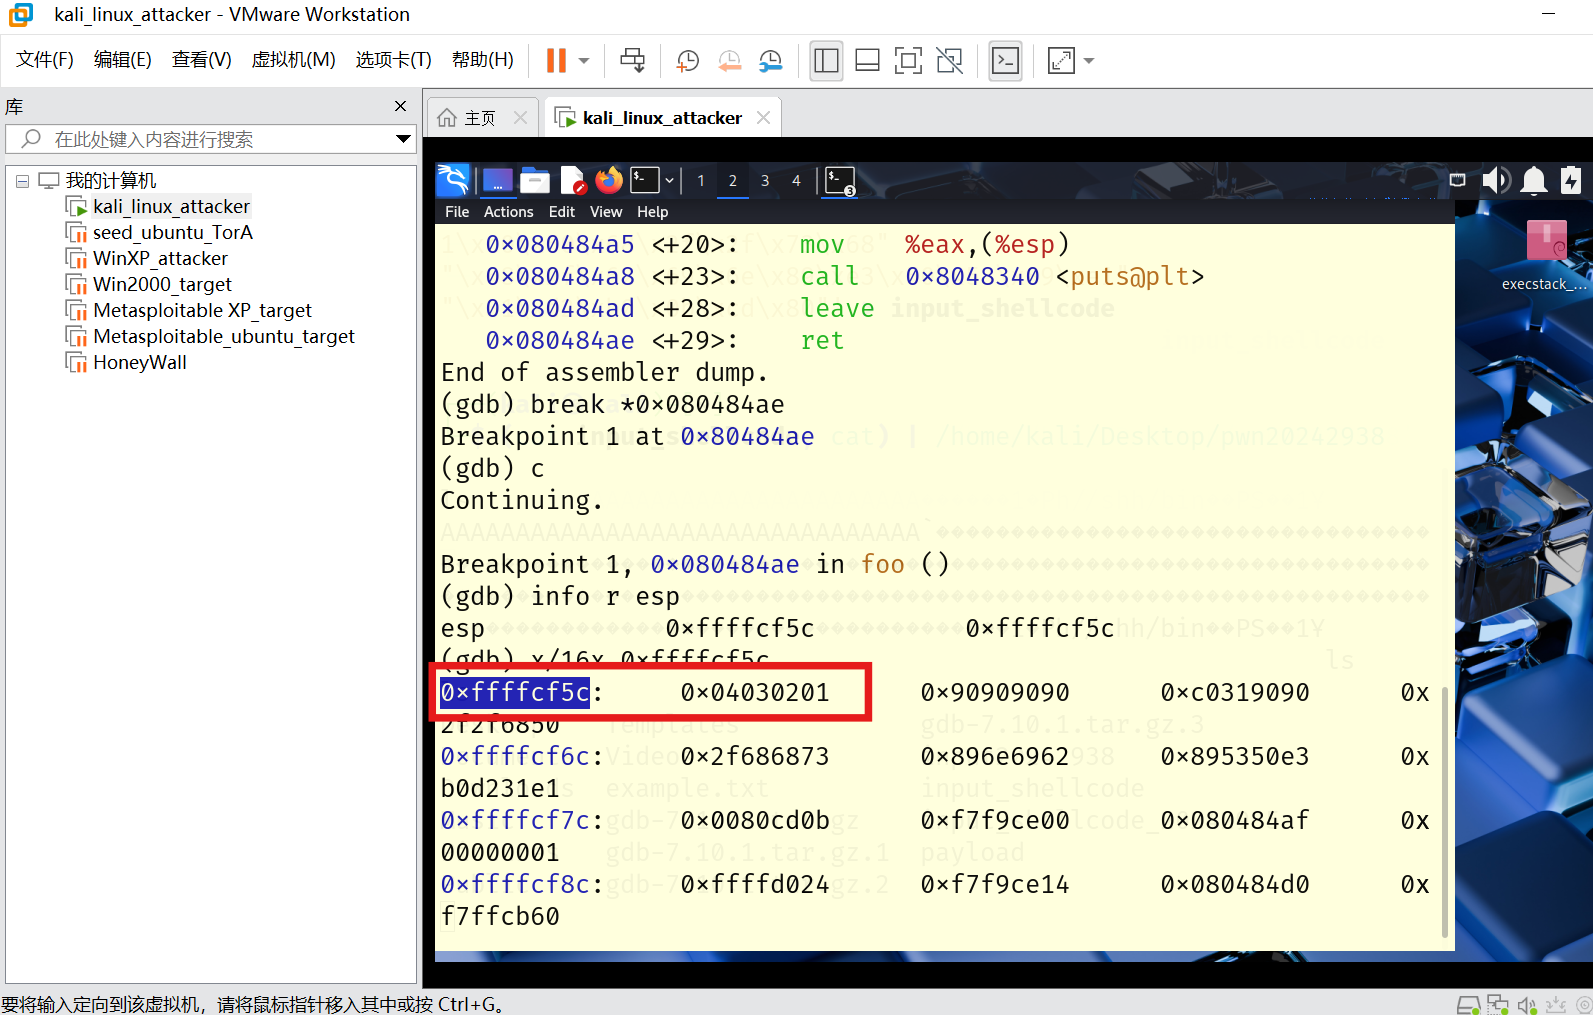Open the 选项卡(T) menu

pyautogui.click(x=393, y=60)
